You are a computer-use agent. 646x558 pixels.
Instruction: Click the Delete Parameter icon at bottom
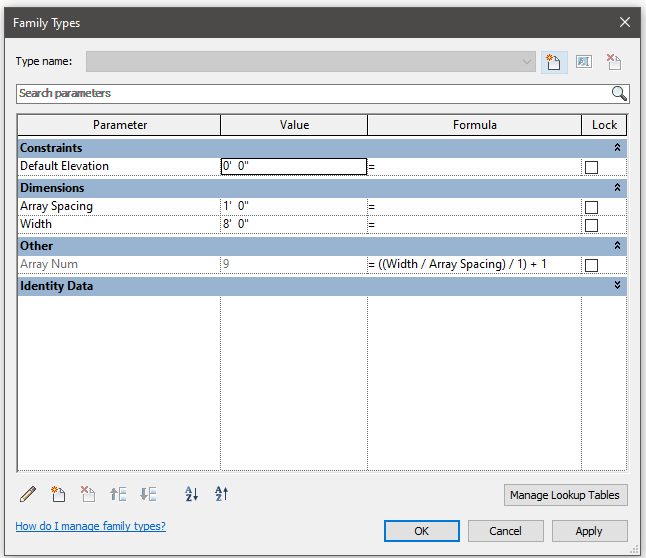[88, 494]
